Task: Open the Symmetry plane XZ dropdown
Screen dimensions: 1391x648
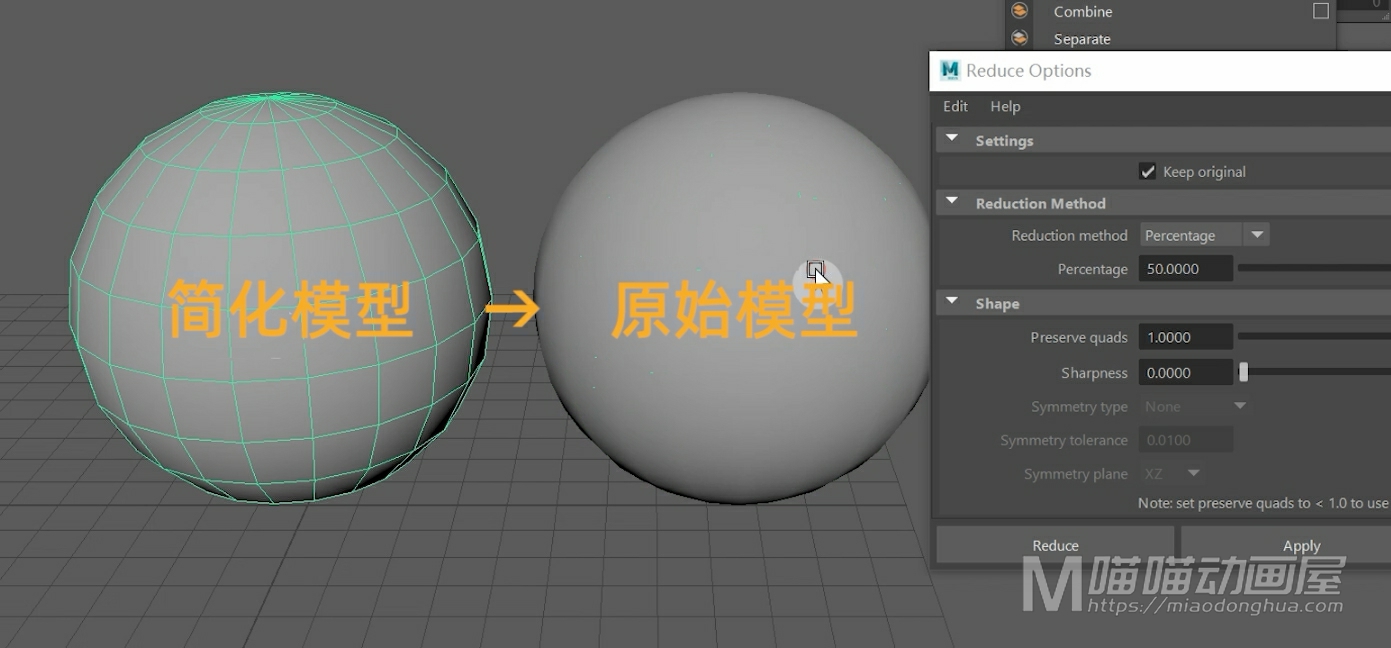Action: 1172,473
